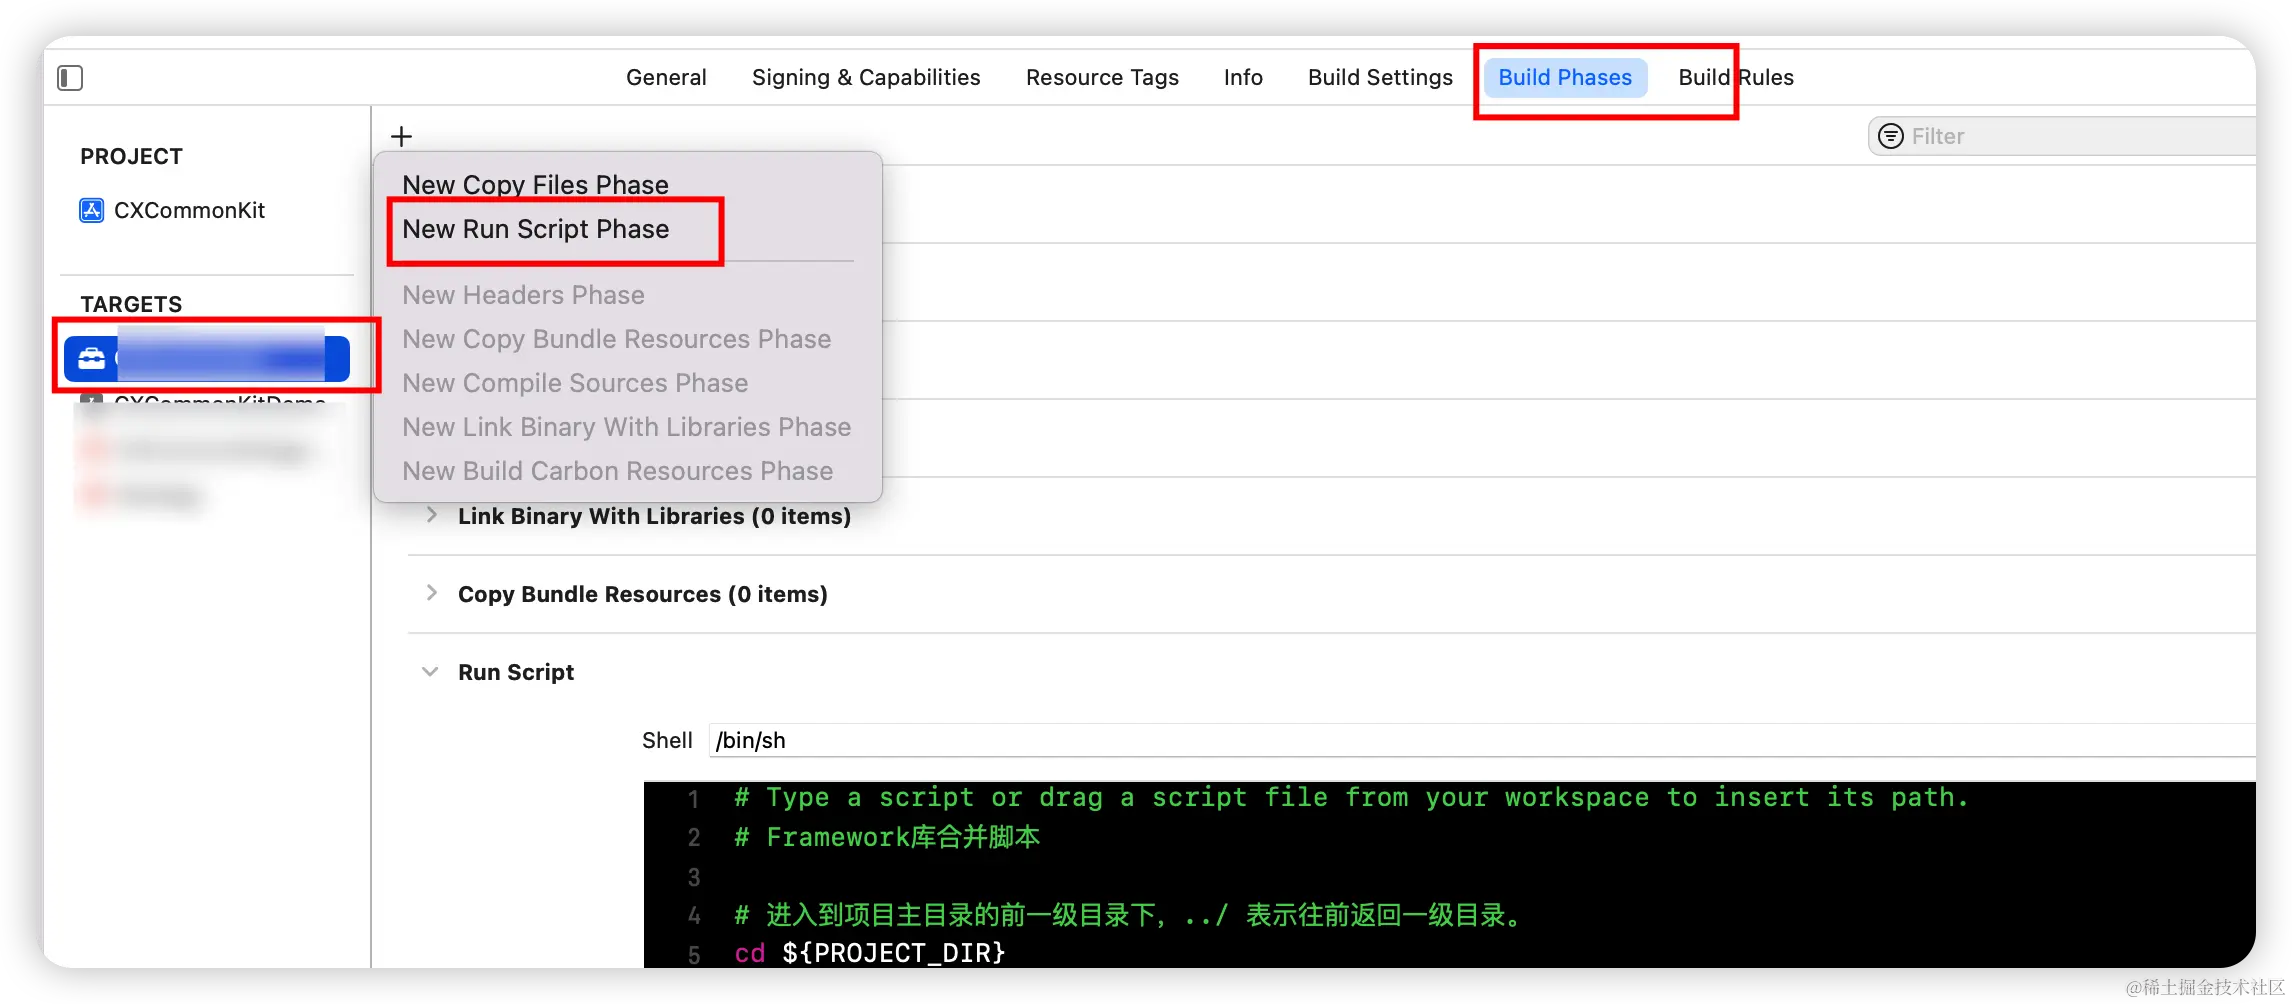The image size is (2292, 1004).
Task: Click New Build Carbon Resources Phase entry
Action: (617, 471)
